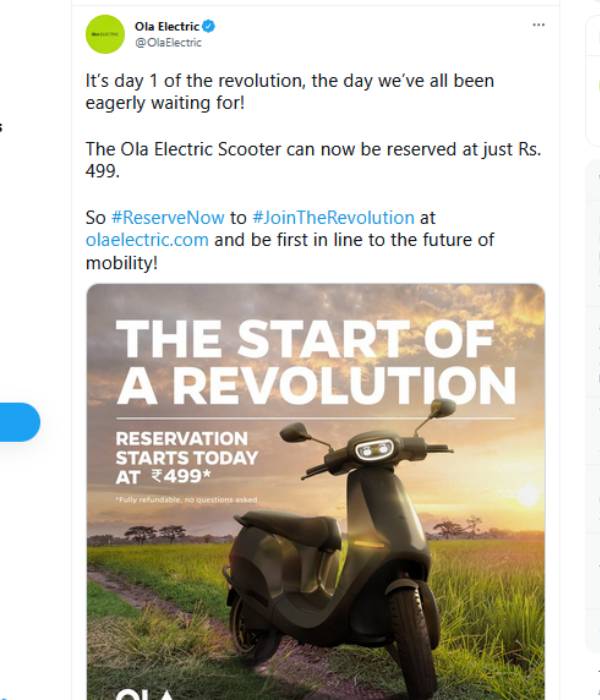Open the Ola Electric display name profile
The width and height of the screenshot is (600, 700).
tap(166, 26)
